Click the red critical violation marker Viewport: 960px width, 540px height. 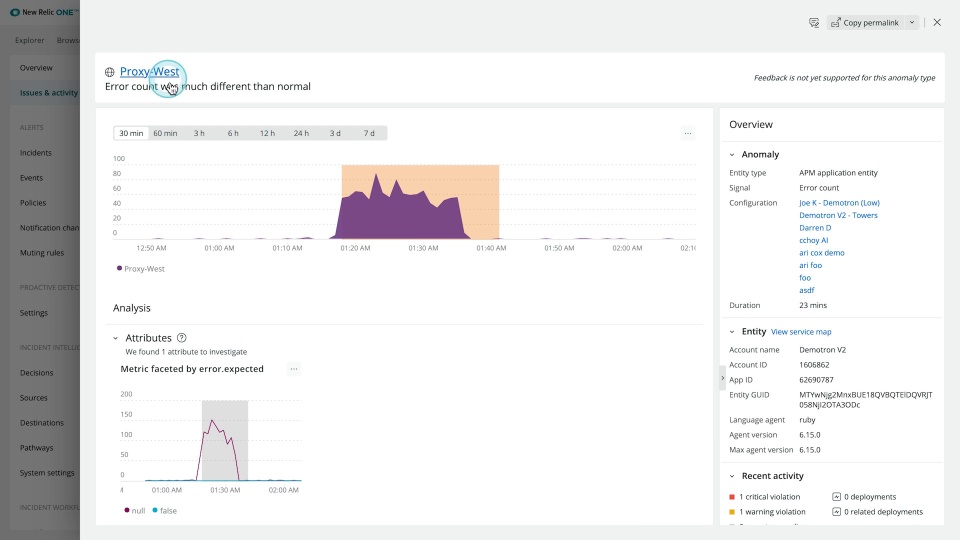(732, 497)
